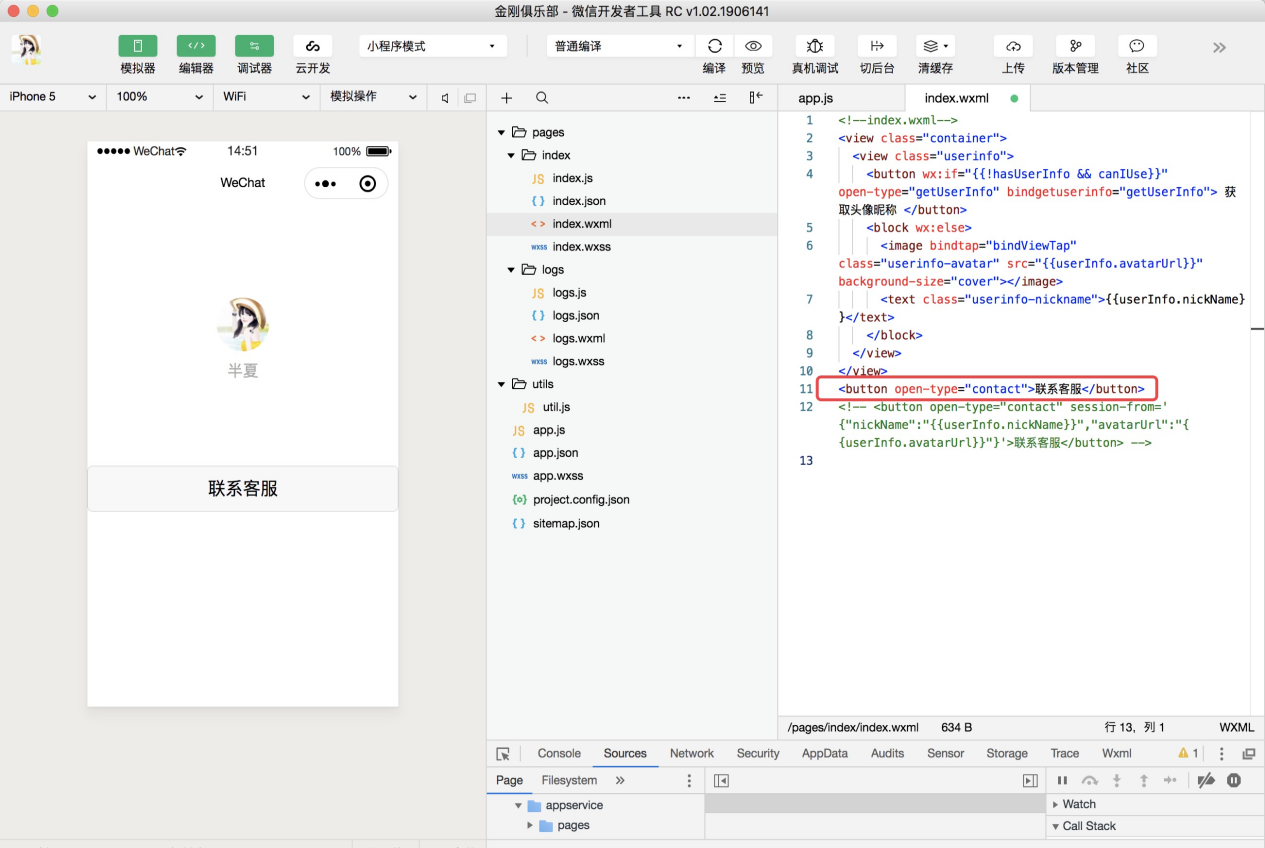Image resolution: width=1265 pixels, height=848 pixels.
Task: Open app.json in the file tree
Action: [555, 453]
